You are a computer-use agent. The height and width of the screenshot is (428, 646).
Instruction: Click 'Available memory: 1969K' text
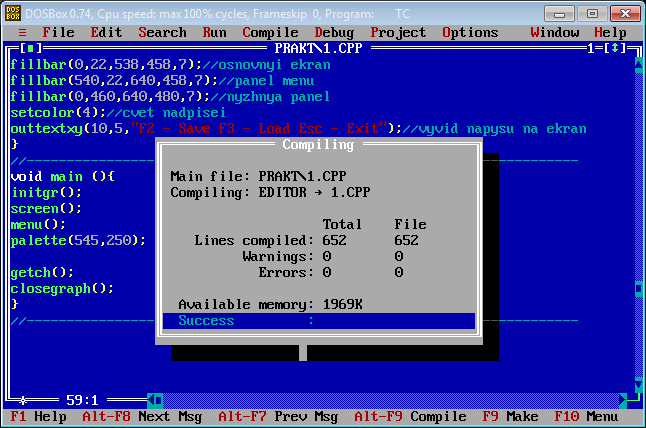pos(270,304)
